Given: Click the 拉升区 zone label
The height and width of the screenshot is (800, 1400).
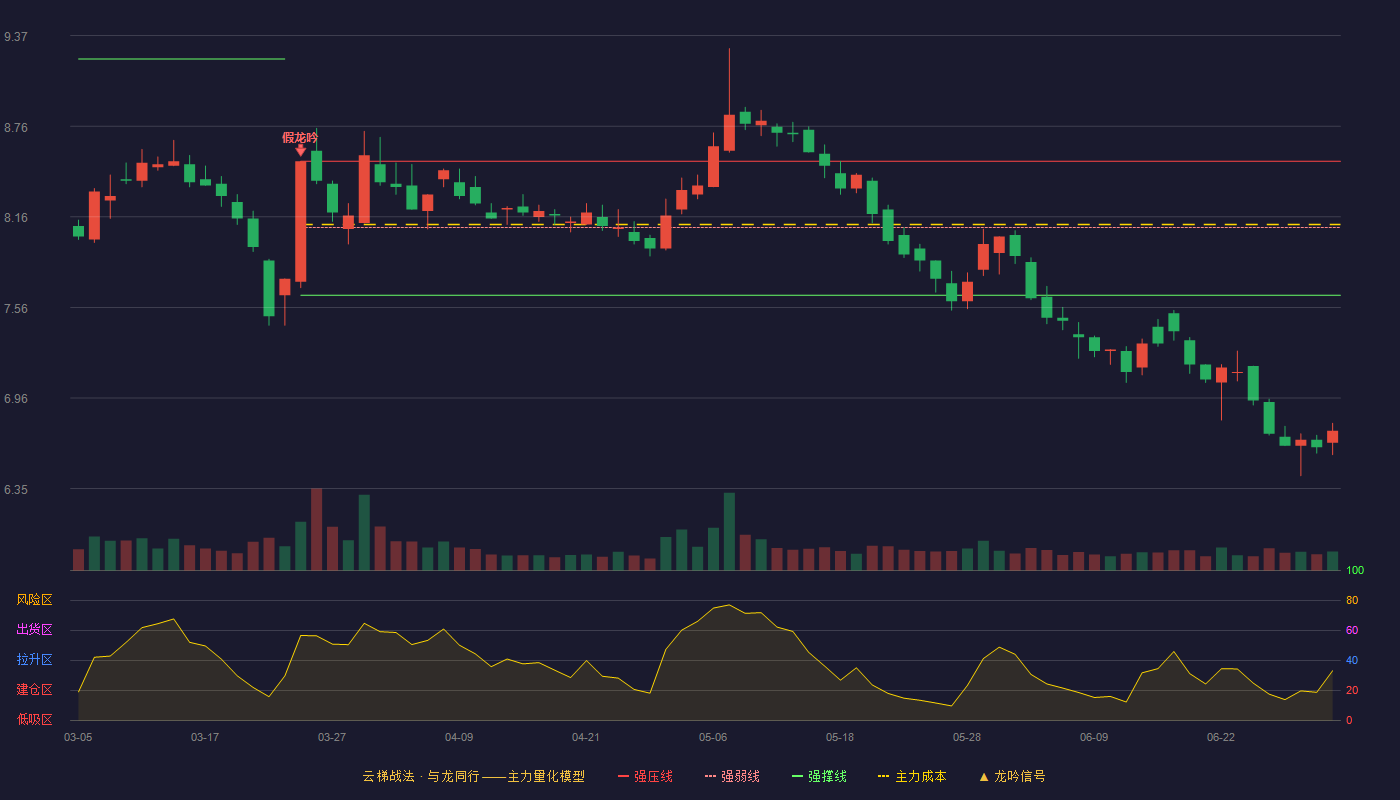Looking at the screenshot, I should coord(34,660).
